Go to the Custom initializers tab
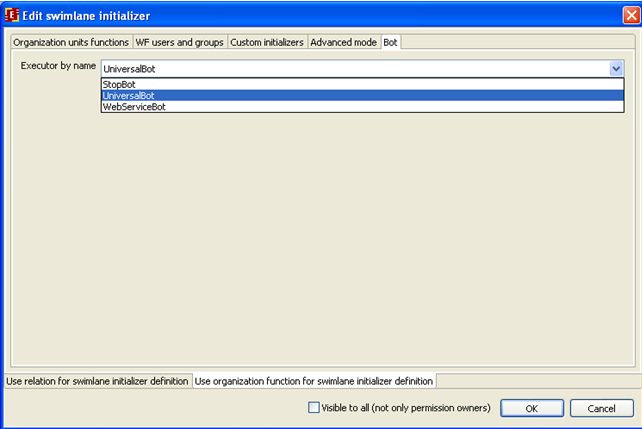 (267, 43)
